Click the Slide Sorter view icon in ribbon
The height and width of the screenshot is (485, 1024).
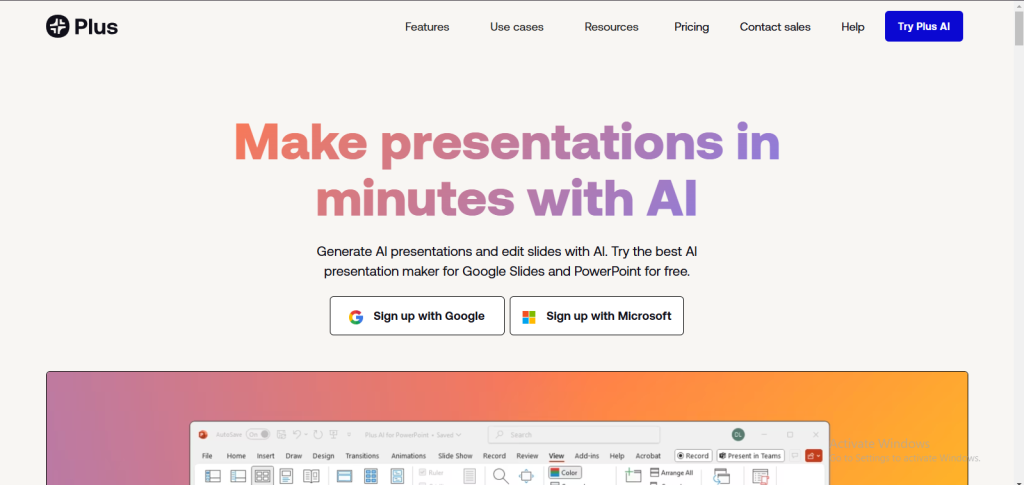[x=262, y=477]
